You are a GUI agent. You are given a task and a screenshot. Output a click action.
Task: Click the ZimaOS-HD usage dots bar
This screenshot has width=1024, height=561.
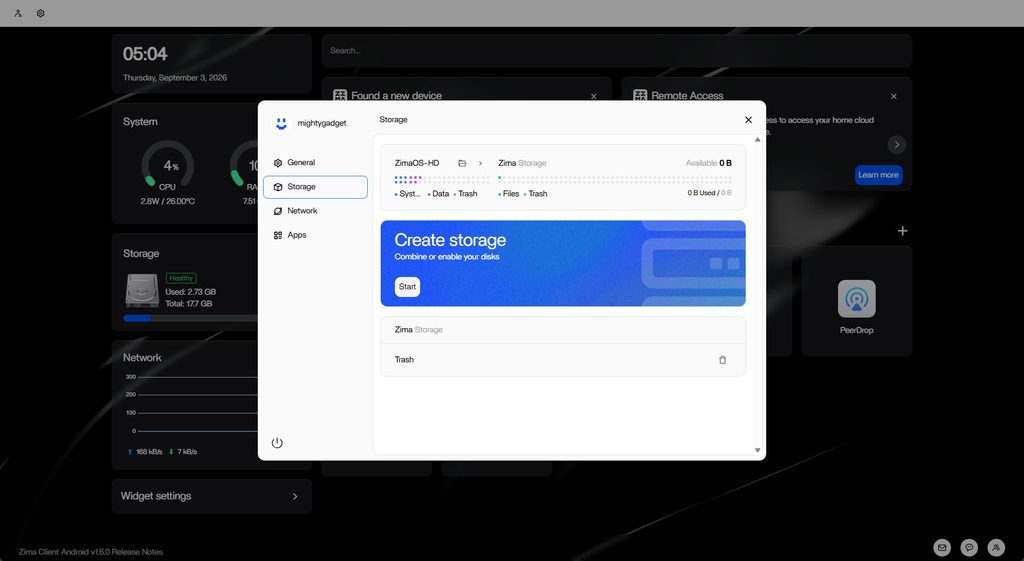pos(441,180)
